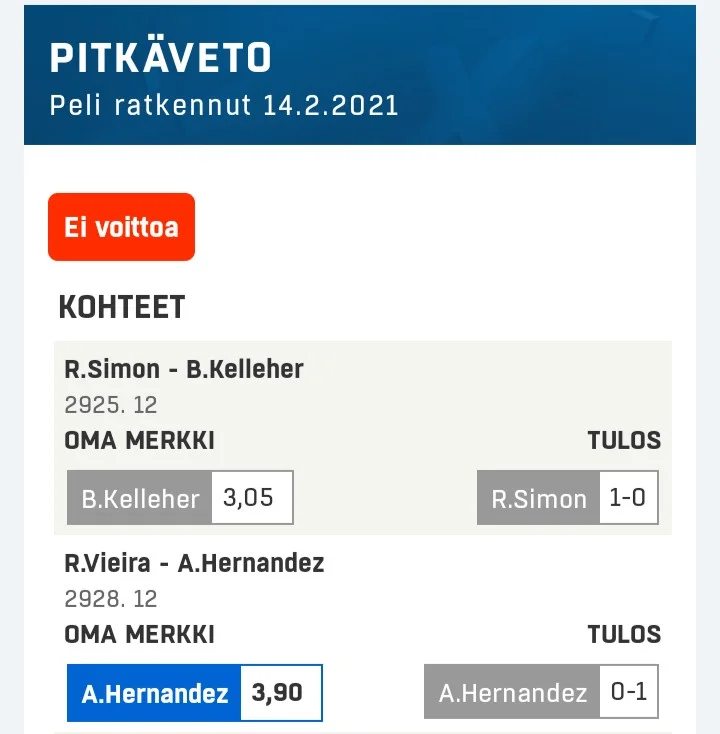Viewport: 720px width, 734px height.
Task: Click TULOS label in the R.Simon match
Action: click(624, 441)
